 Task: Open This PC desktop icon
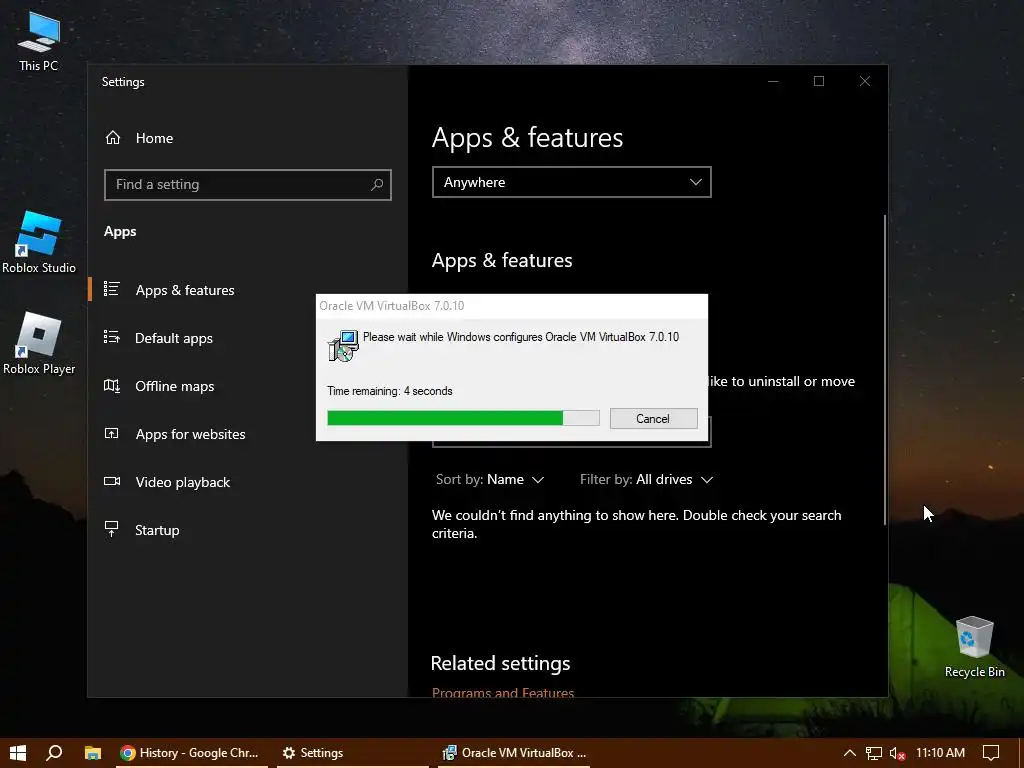tap(39, 42)
